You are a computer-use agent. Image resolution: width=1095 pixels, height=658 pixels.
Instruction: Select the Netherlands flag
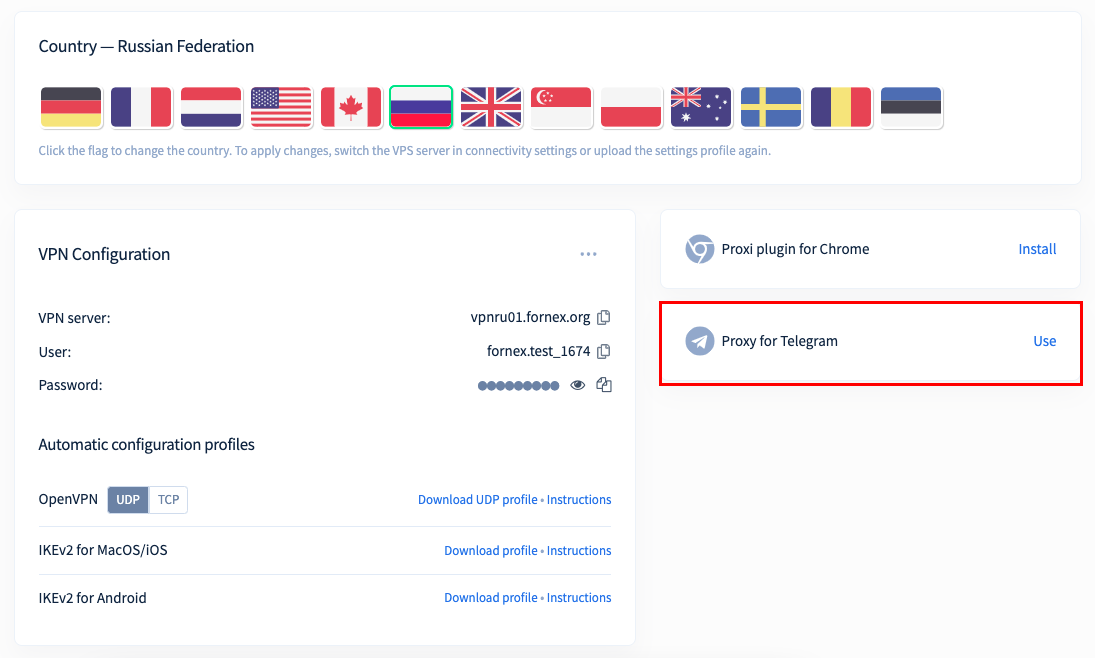tap(211, 107)
